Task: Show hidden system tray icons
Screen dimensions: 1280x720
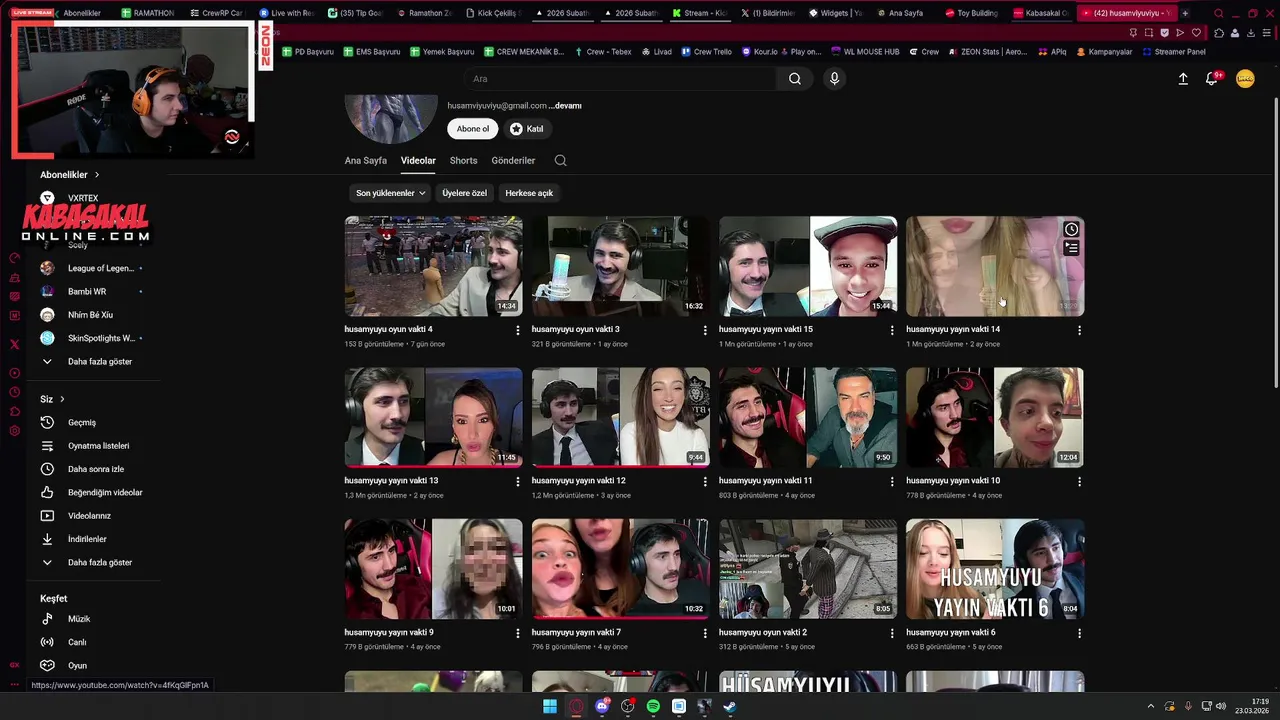Action: pos(1150,706)
